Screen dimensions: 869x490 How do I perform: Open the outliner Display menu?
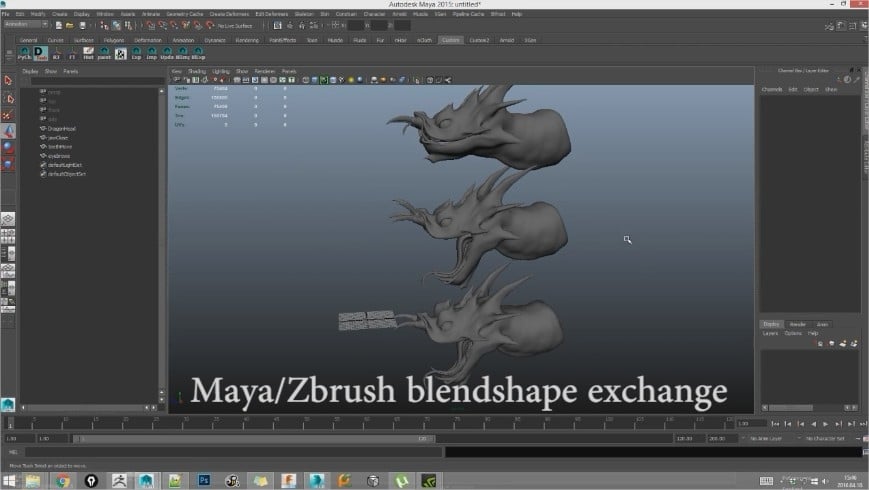pyautogui.click(x=30, y=72)
